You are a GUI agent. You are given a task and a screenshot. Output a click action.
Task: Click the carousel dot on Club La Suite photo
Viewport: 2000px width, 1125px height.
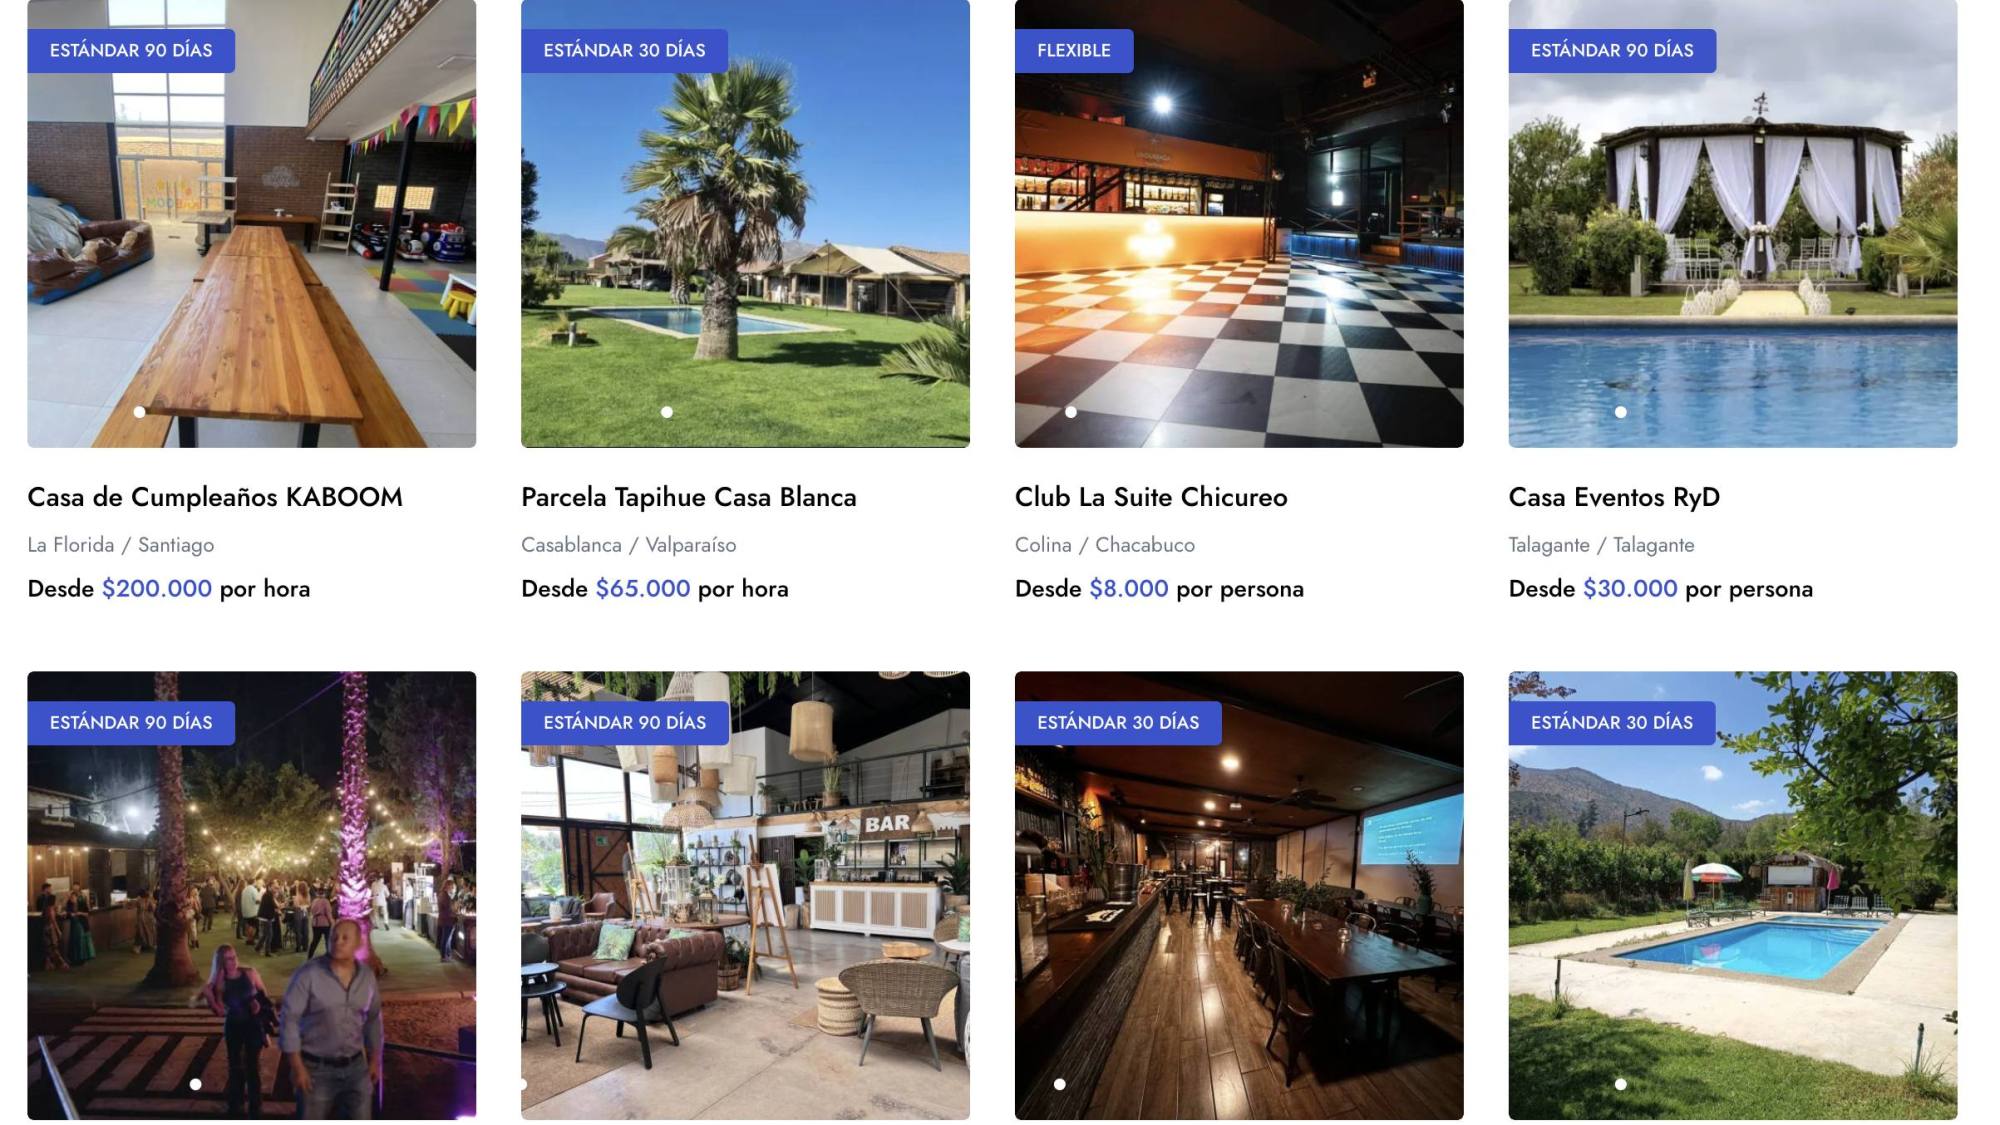click(1071, 412)
